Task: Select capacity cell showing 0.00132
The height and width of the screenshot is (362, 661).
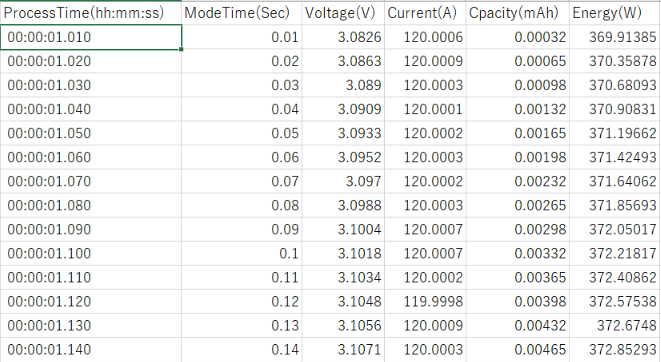Action: (518, 109)
